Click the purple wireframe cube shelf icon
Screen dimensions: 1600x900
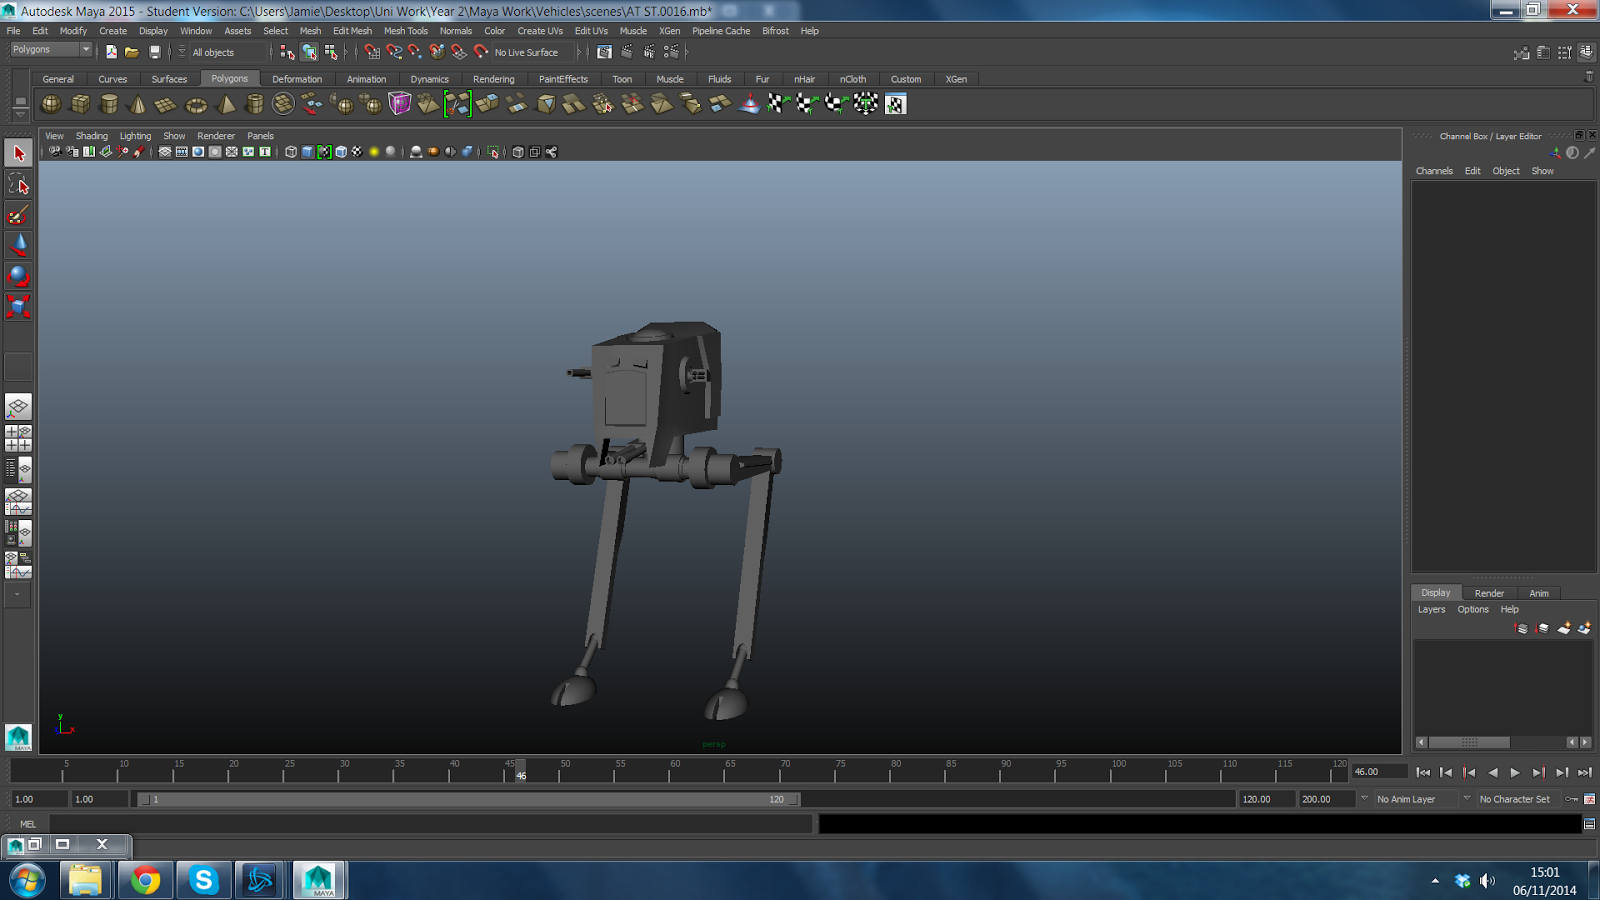pyautogui.click(x=400, y=104)
